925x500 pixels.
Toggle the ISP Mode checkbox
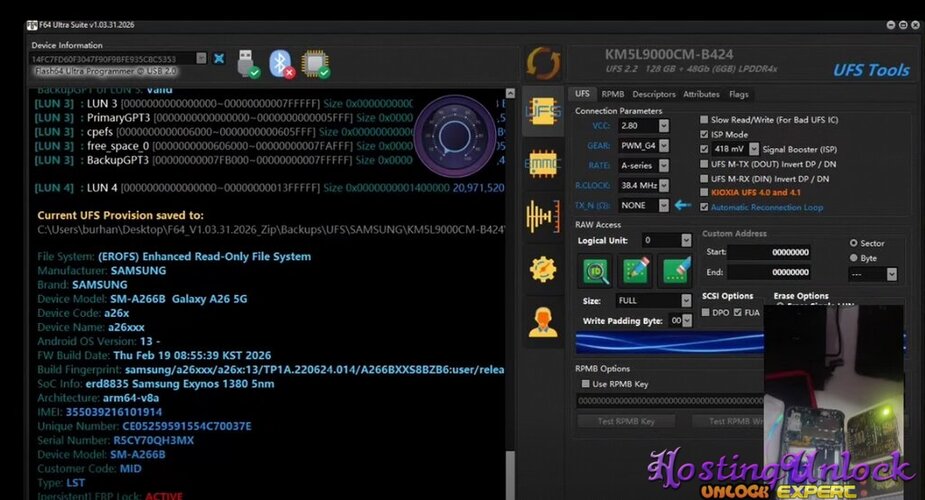pos(704,134)
